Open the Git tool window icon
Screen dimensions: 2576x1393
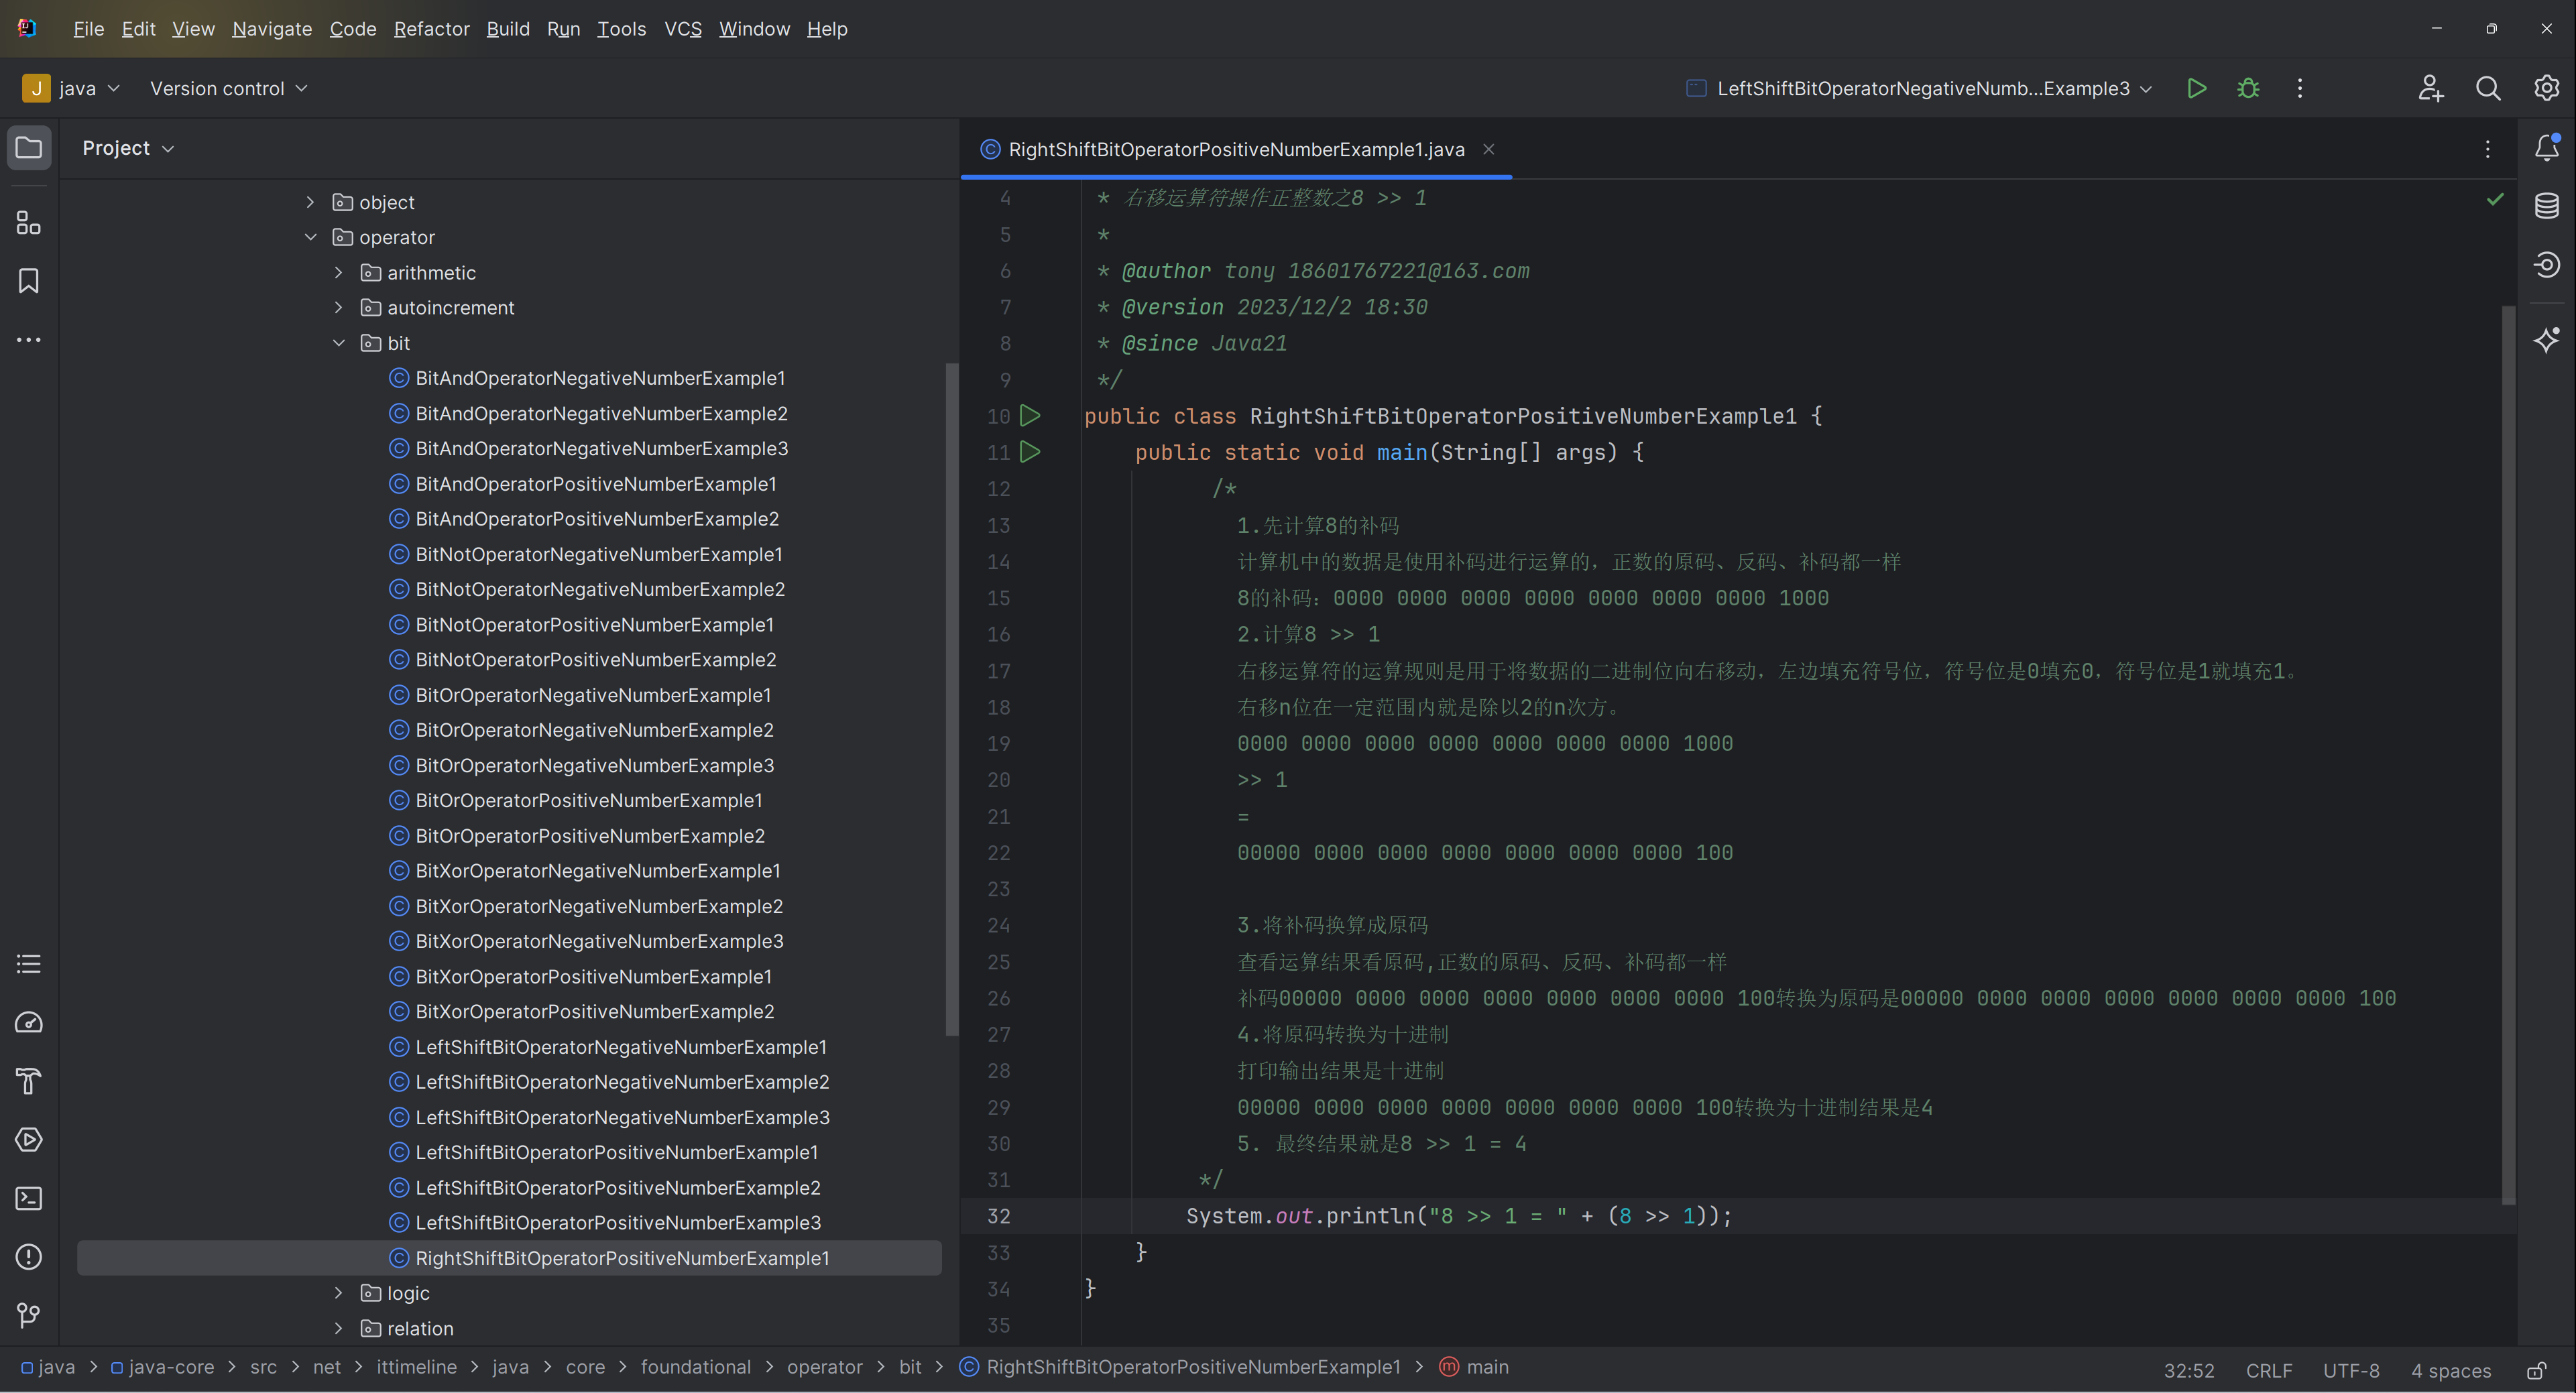29,1315
